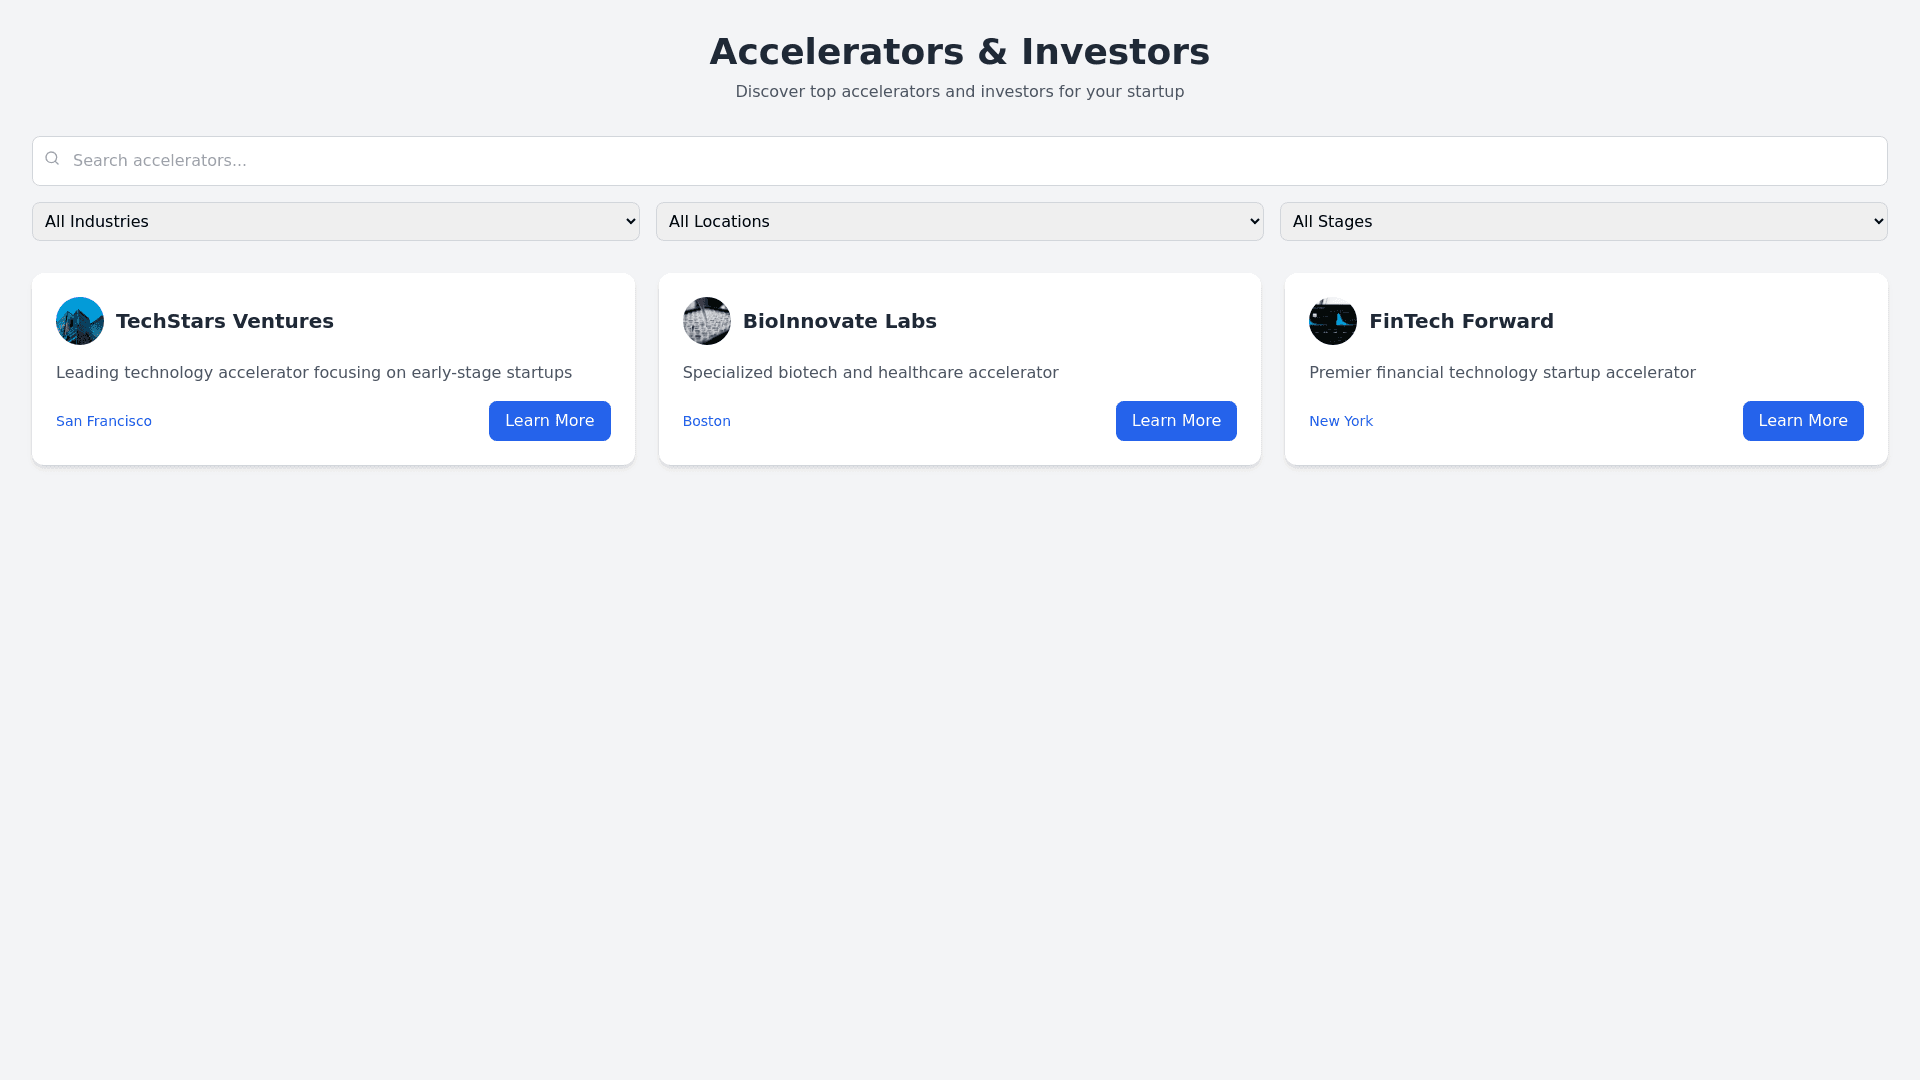The image size is (1920, 1080).
Task: Click the New York location link
Action: coord(1341,421)
